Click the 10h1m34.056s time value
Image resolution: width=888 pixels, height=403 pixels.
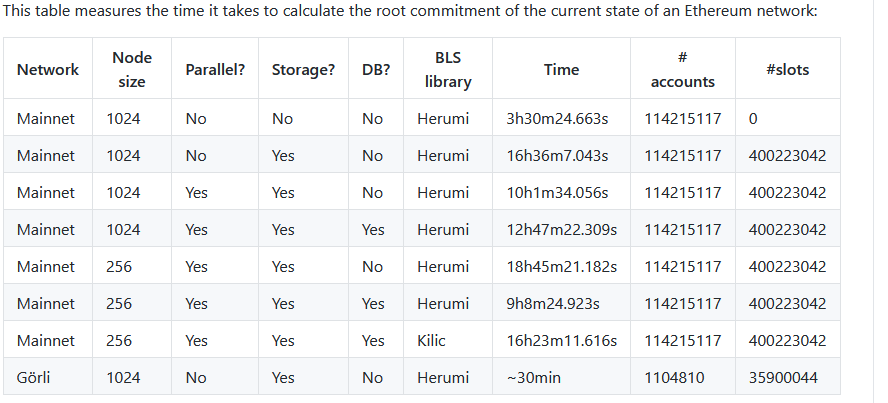(555, 193)
